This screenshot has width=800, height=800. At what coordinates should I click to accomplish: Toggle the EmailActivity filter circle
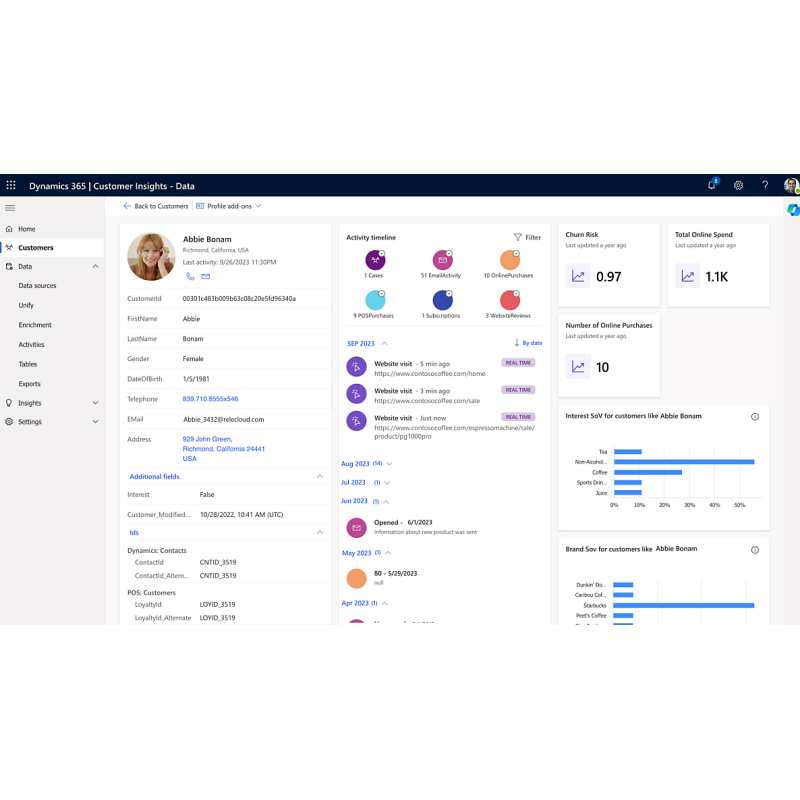(441, 261)
